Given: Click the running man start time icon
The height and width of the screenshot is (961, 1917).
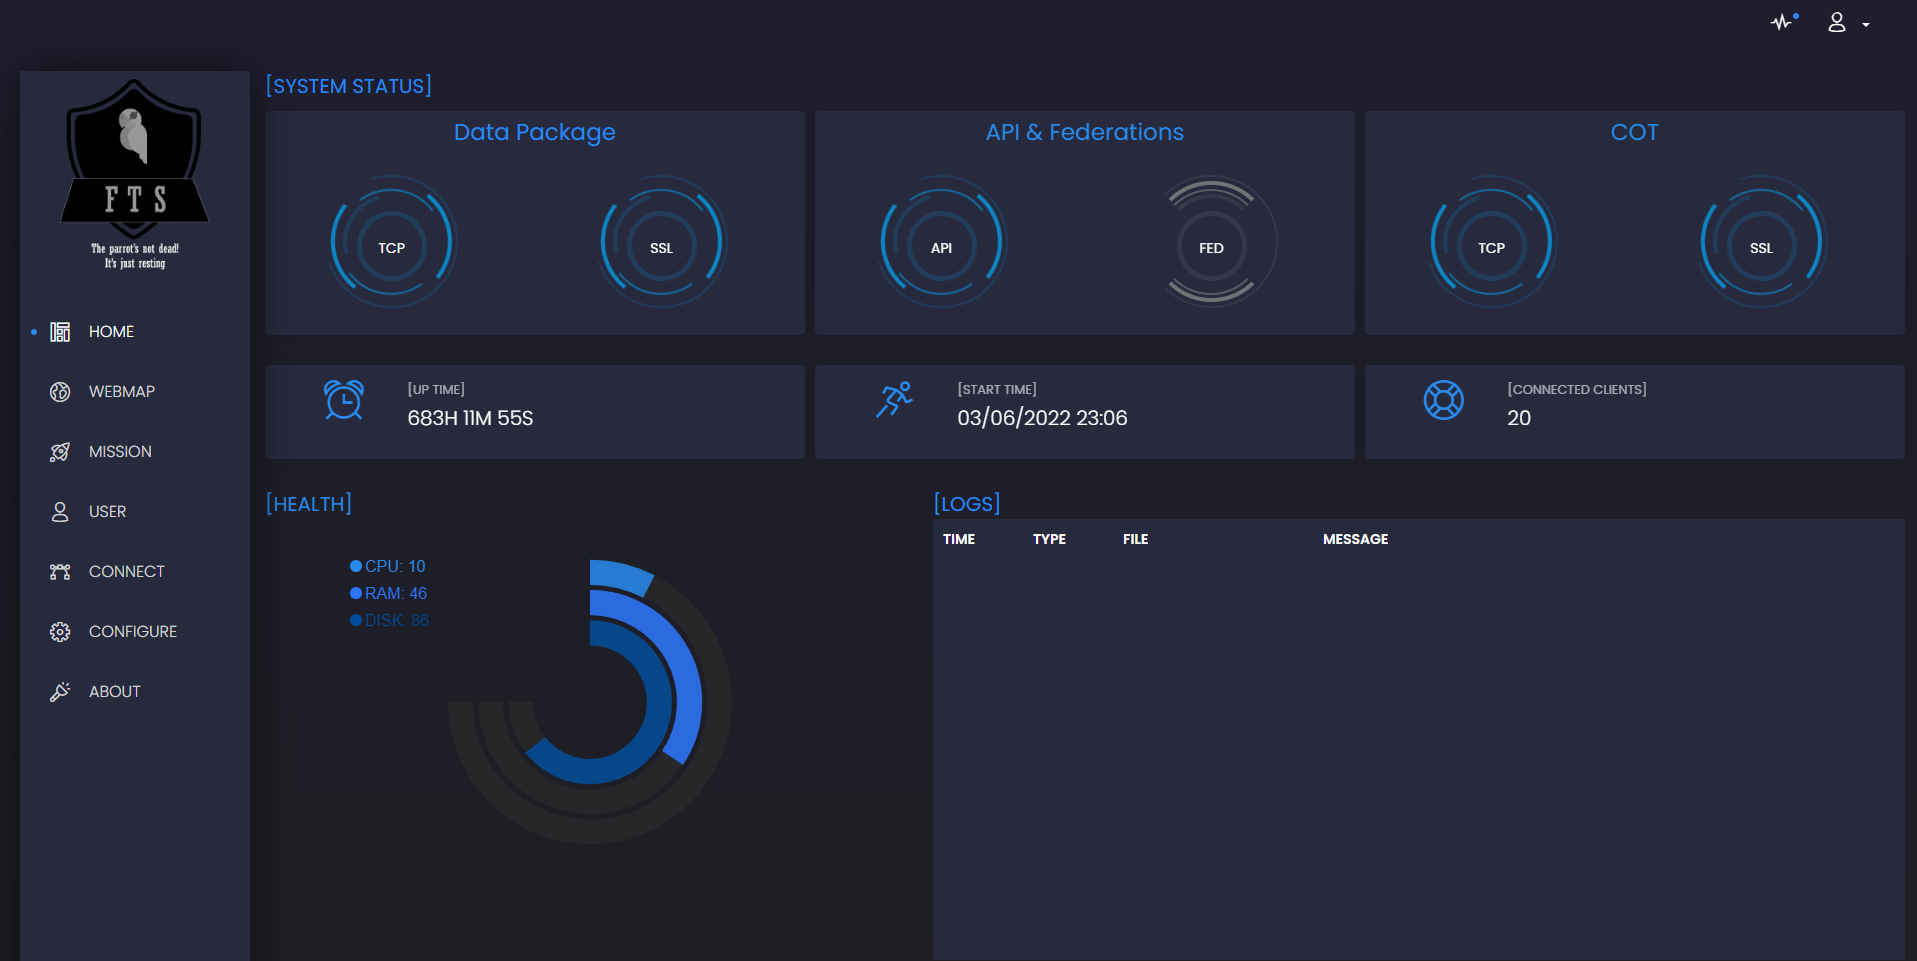Looking at the screenshot, I should click(x=894, y=400).
